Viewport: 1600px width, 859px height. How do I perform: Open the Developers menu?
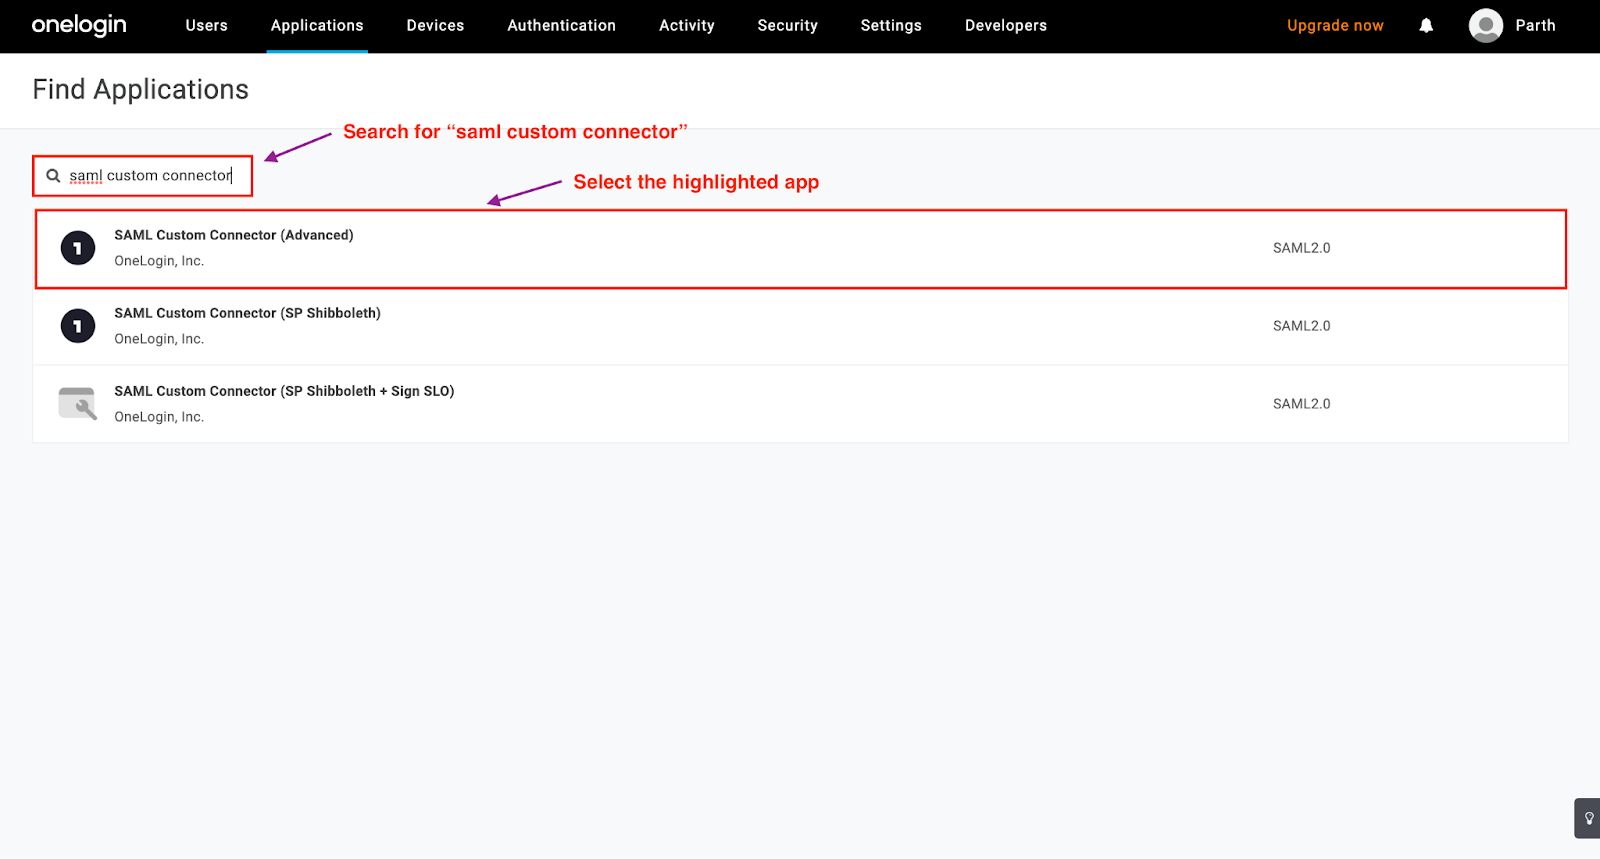(1006, 26)
